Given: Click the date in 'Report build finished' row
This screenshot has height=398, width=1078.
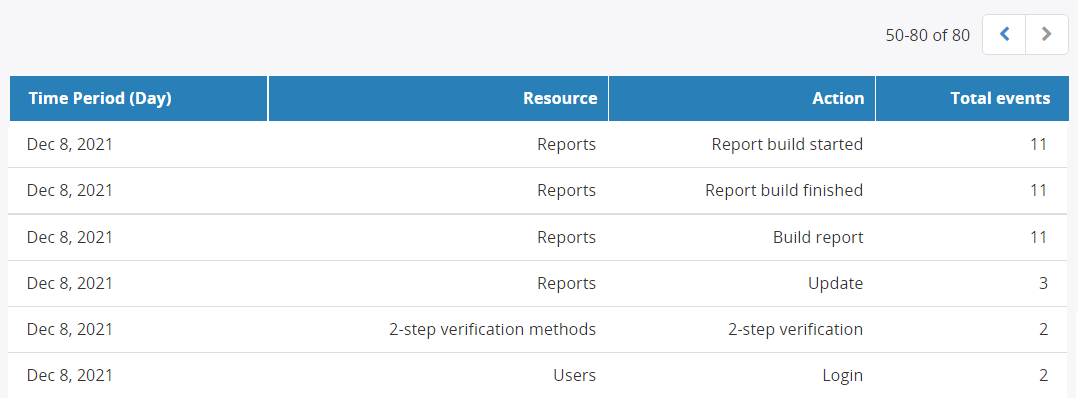Looking at the screenshot, I should click(69, 190).
